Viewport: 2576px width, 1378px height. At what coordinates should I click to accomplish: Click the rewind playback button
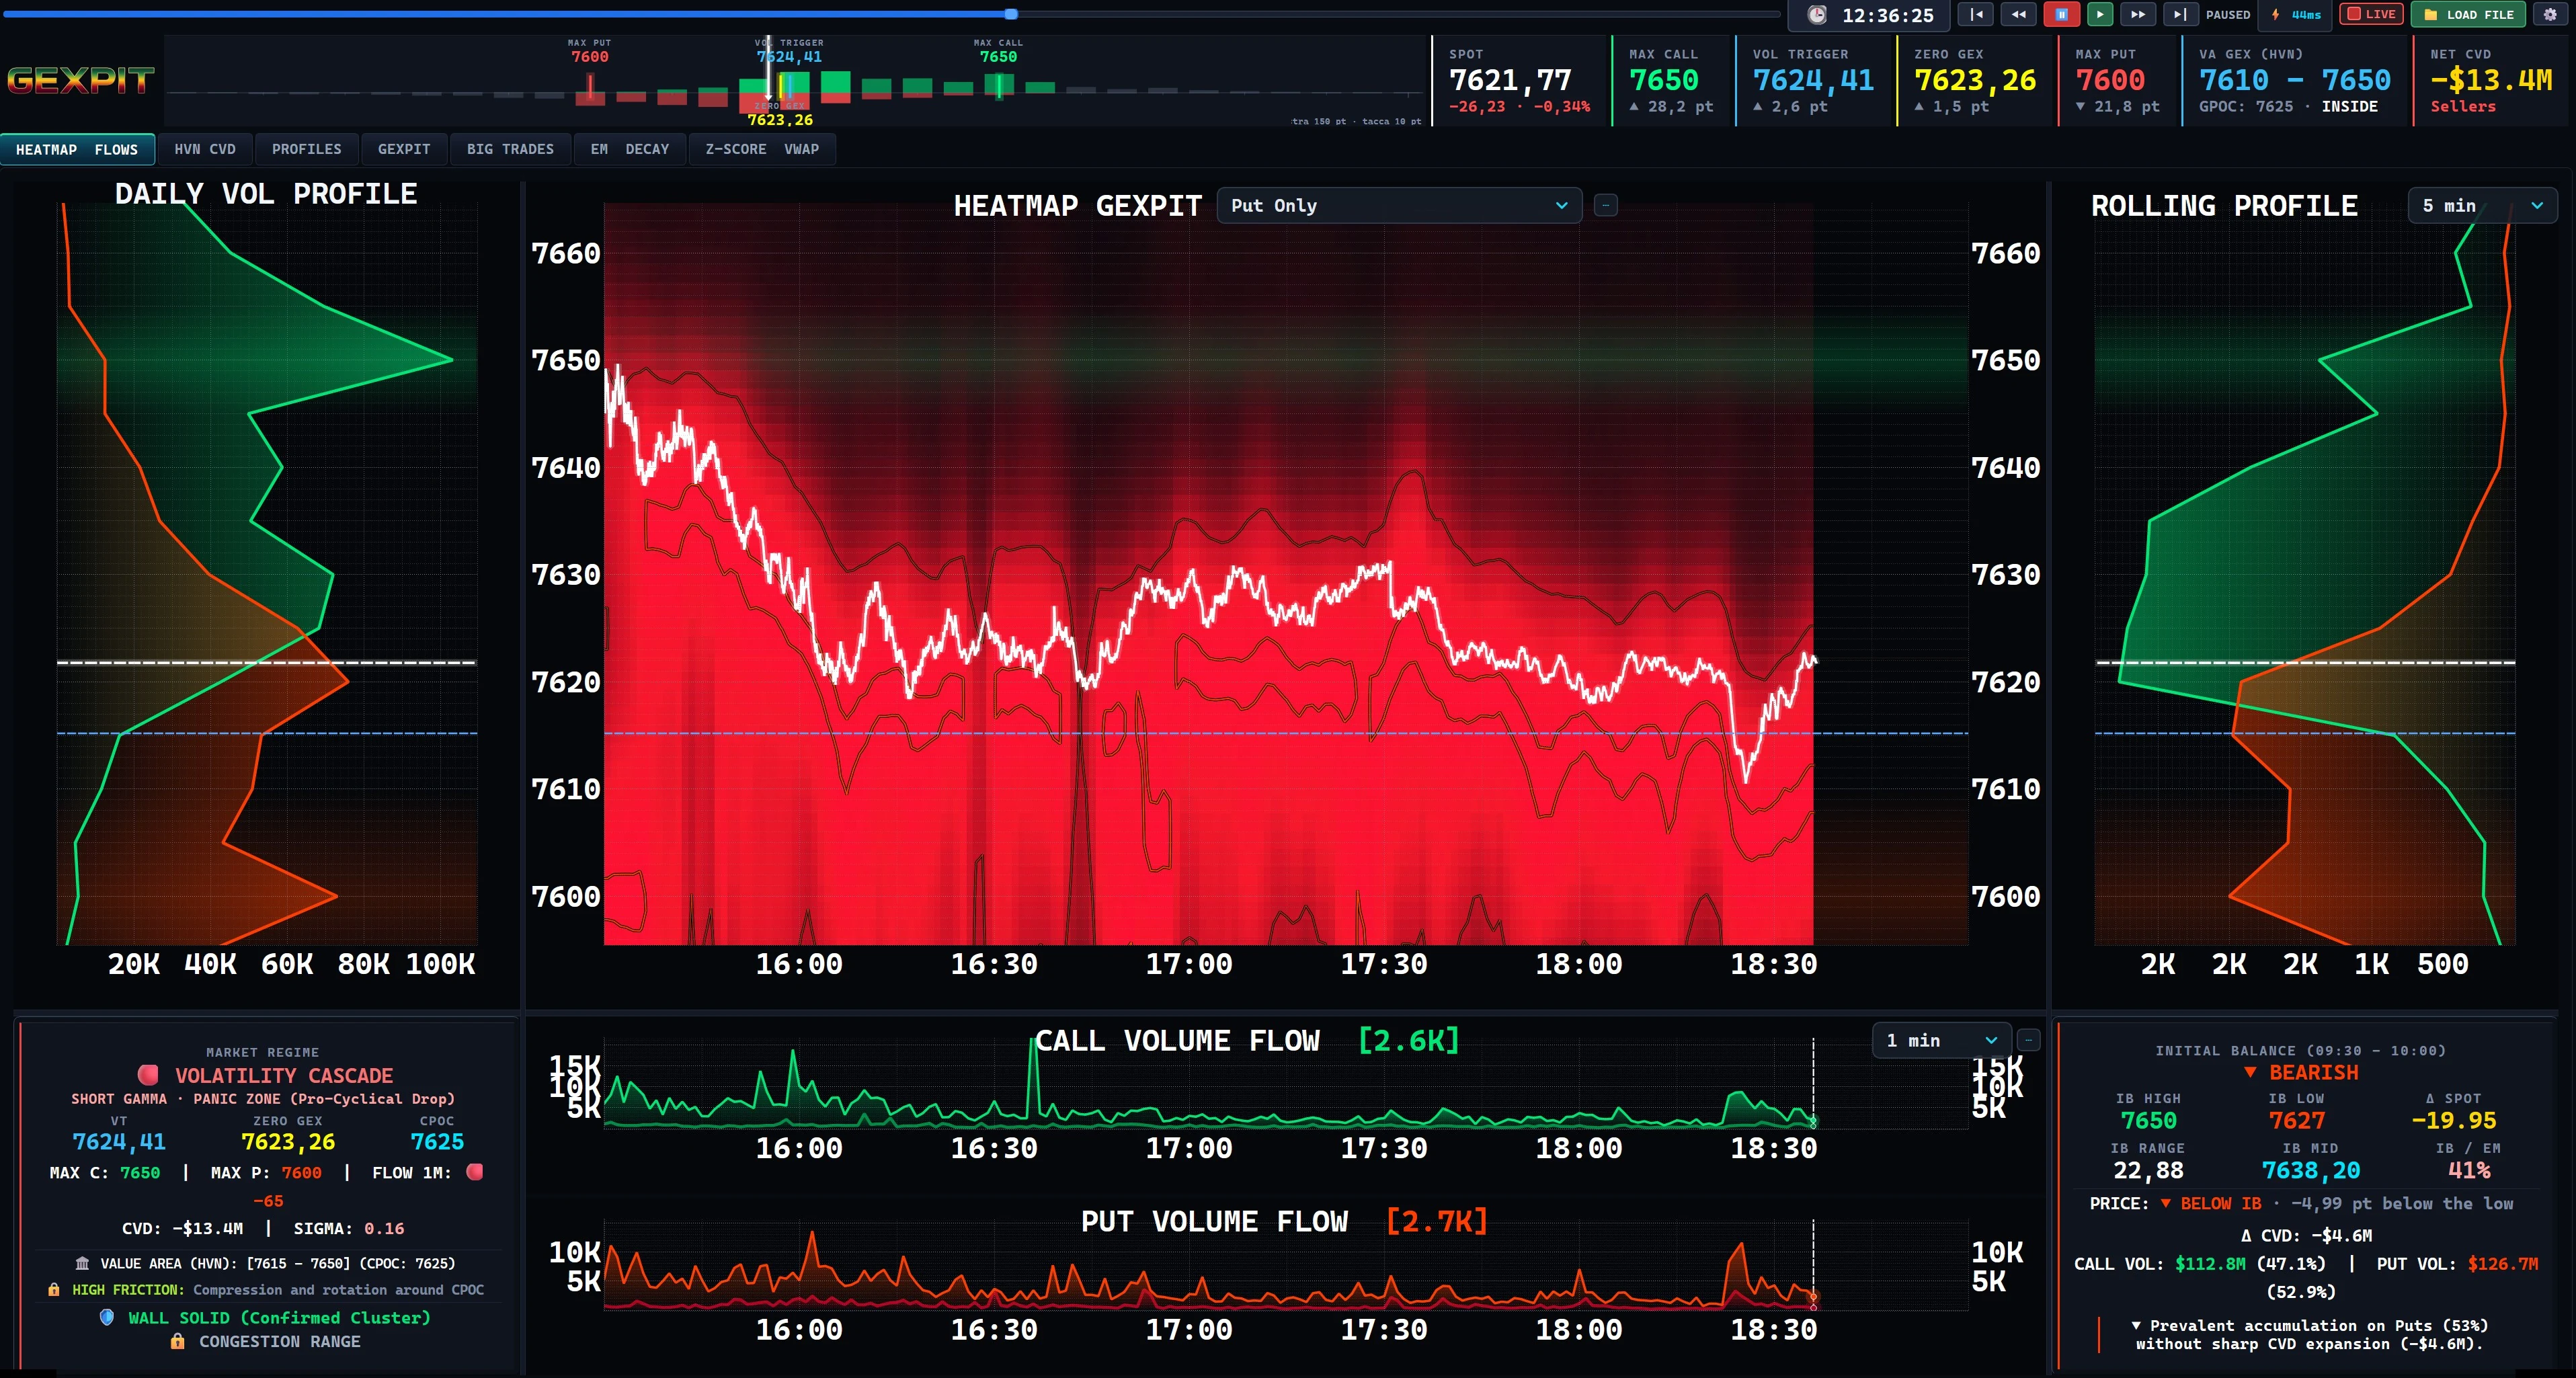pos(2018,14)
